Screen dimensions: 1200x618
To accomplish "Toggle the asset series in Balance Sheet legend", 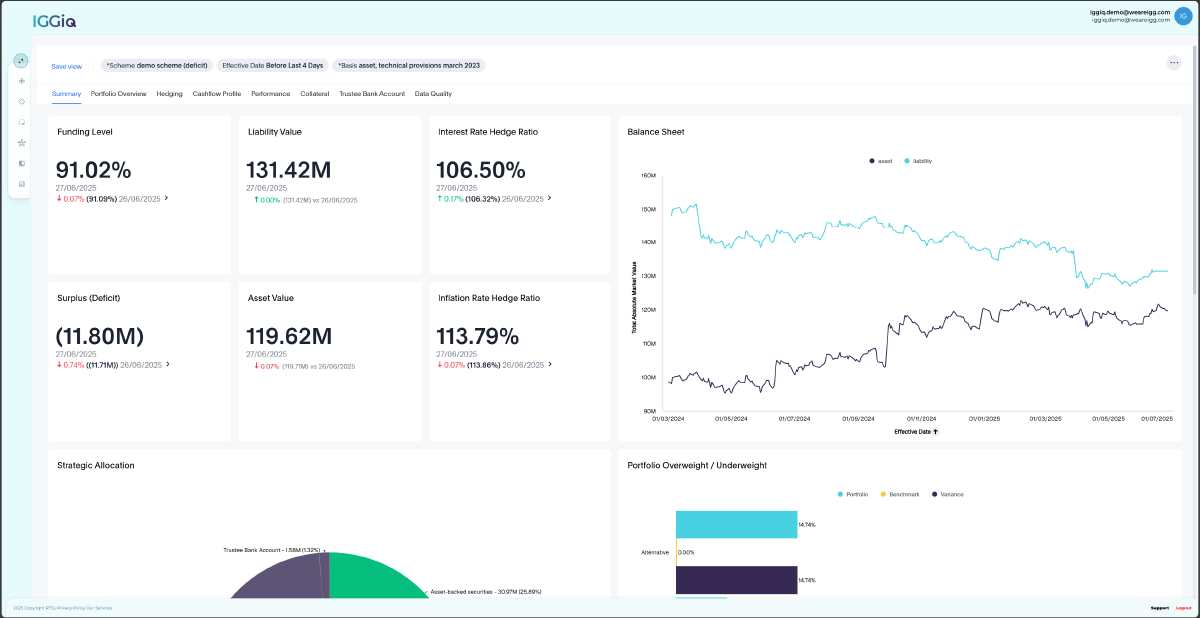I will (880, 160).
